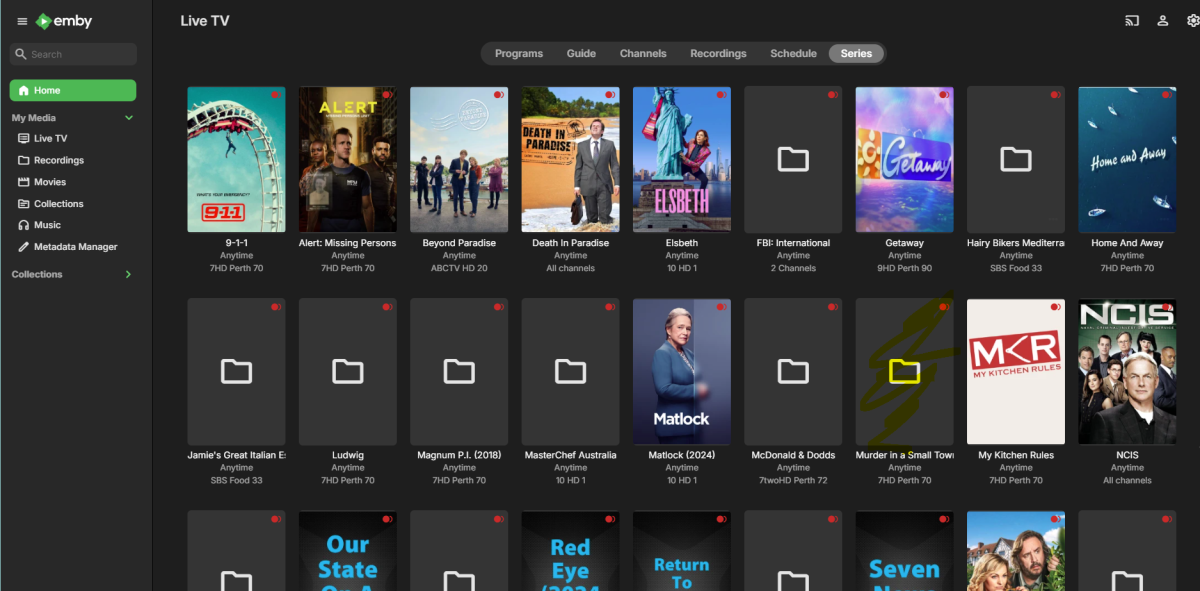
Task: Switch to the Recordings tab
Action: (x=718, y=54)
